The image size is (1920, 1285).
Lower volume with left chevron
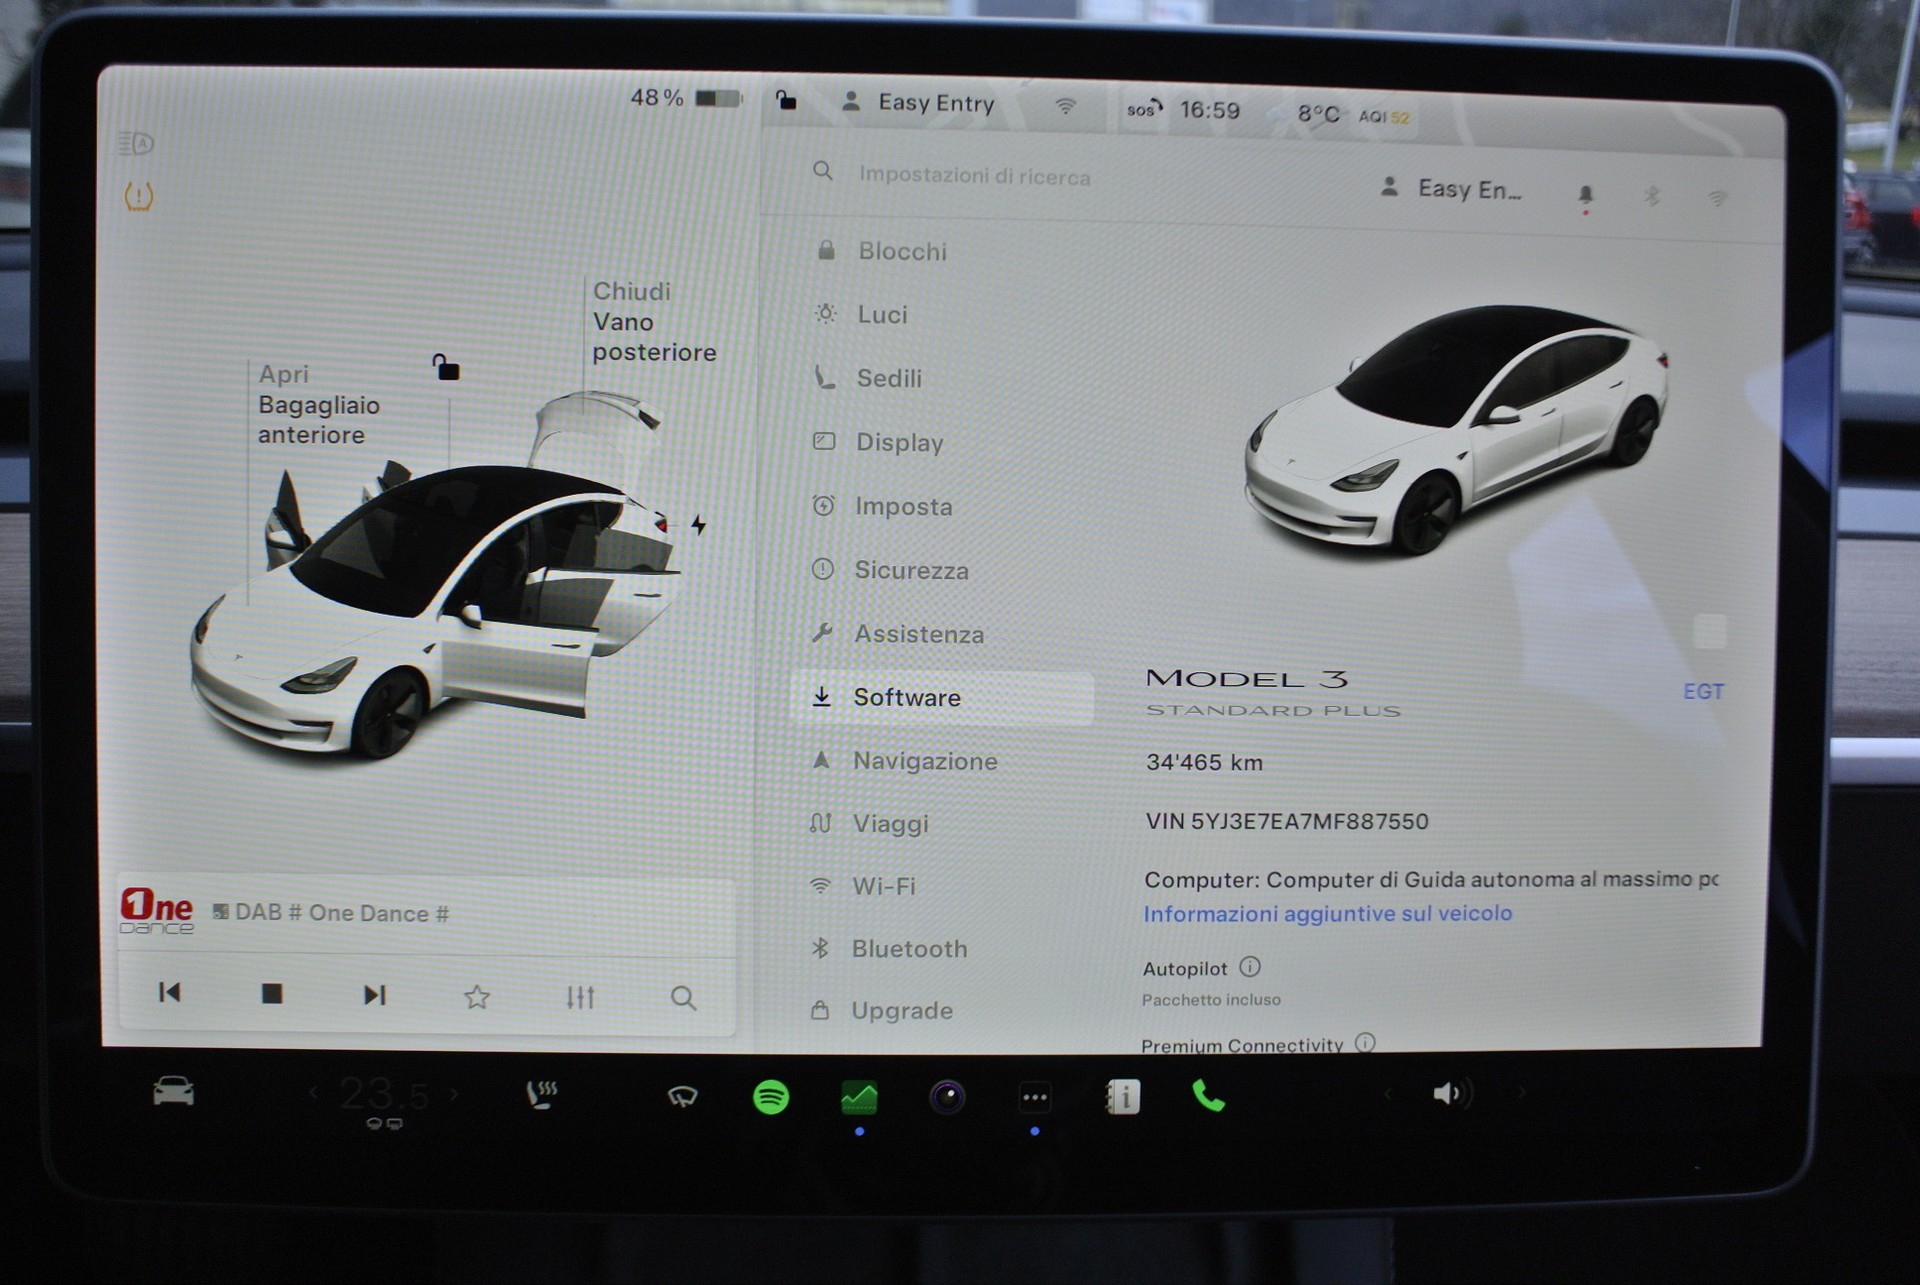click(x=1387, y=1094)
